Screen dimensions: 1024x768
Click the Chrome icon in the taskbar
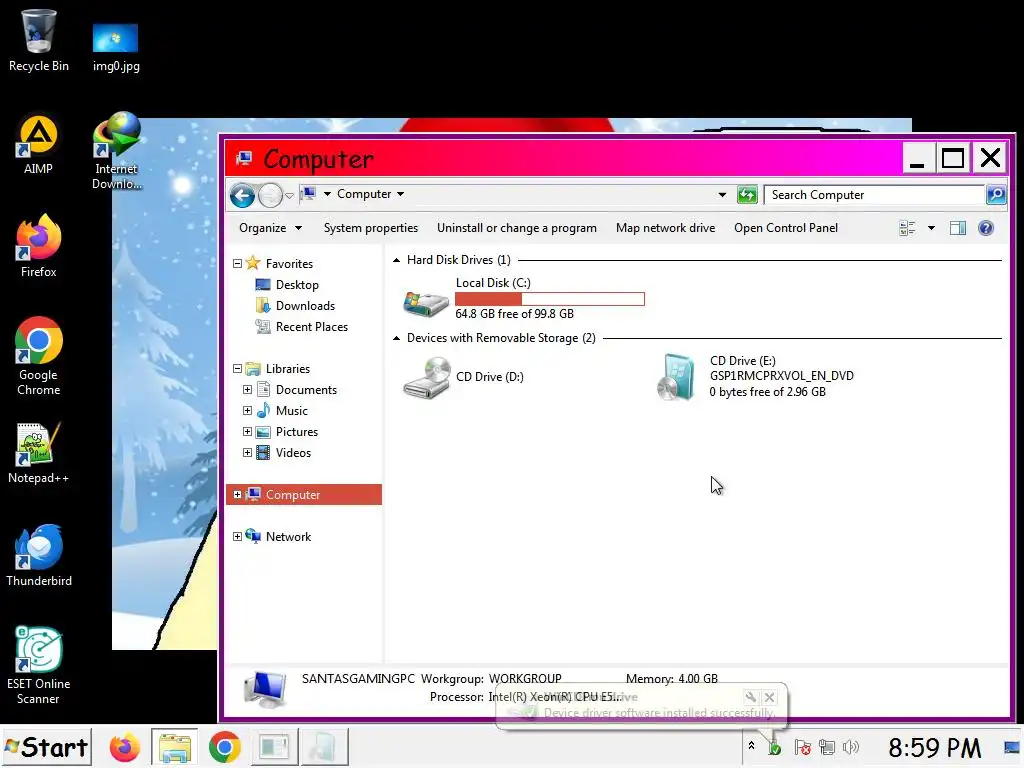coord(225,747)
